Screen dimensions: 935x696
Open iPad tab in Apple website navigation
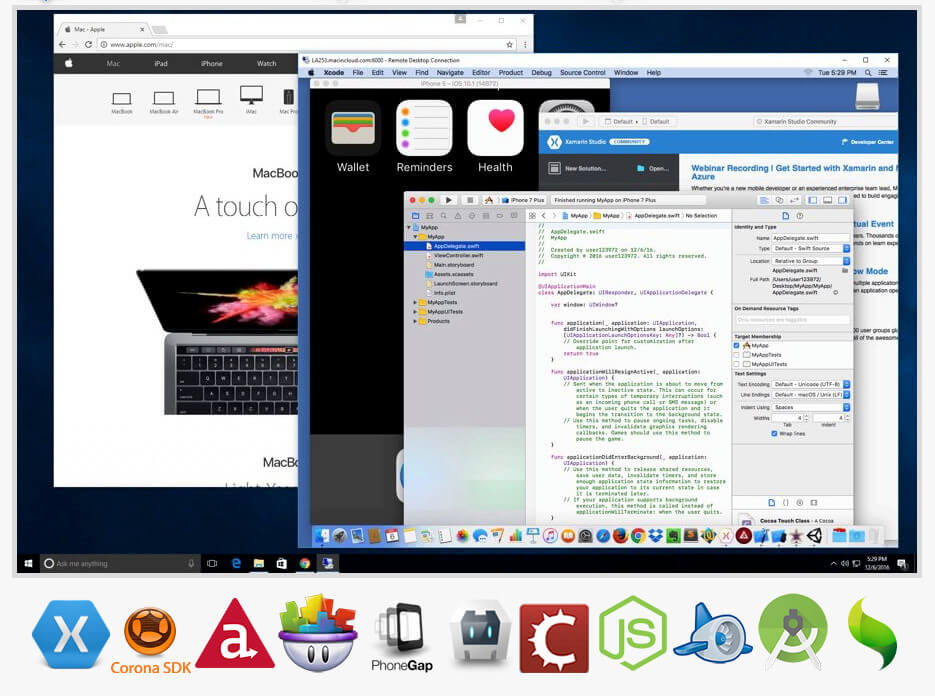[x=161, y=63]
